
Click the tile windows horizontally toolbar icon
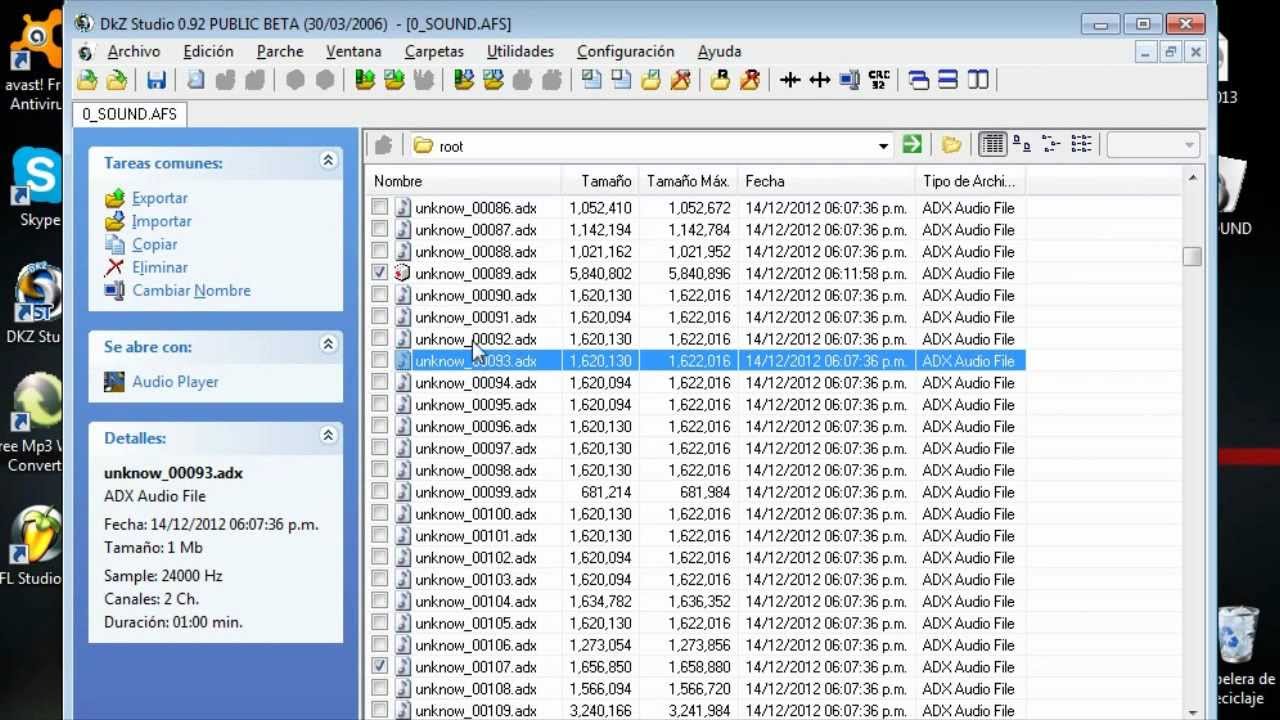click(948, 80)
